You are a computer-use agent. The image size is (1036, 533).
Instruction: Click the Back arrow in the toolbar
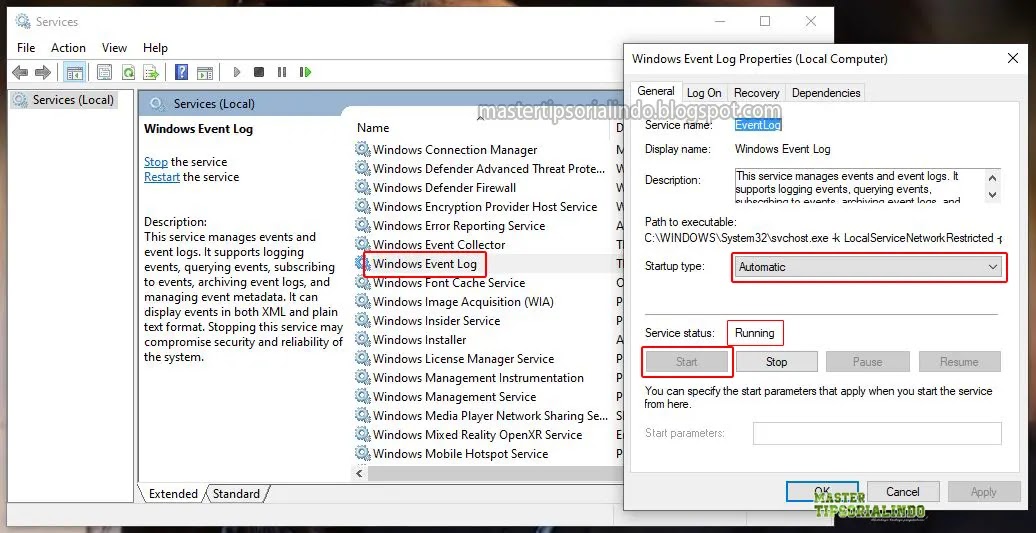[x=20, y=72]
